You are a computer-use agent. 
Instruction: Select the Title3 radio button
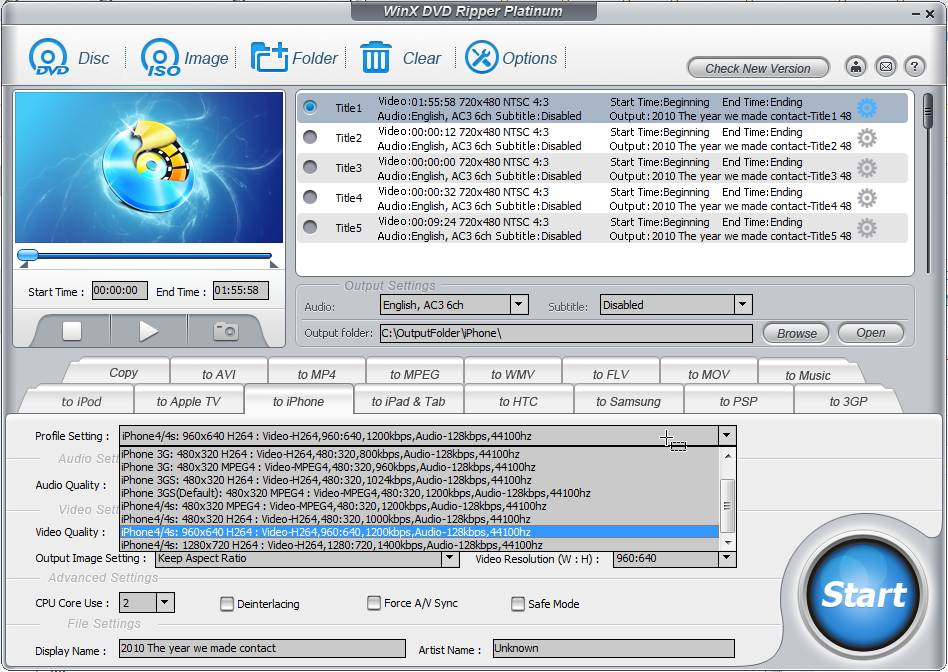[310, 167]
